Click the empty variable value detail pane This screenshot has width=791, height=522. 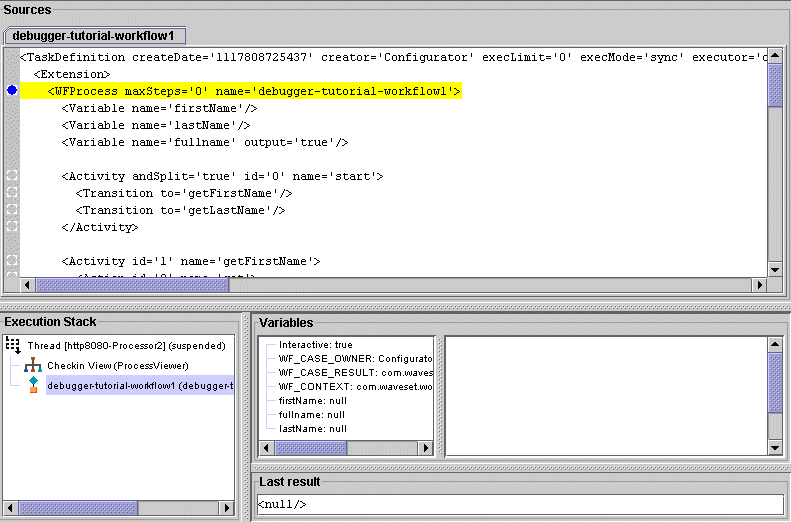tap(606, 396)
